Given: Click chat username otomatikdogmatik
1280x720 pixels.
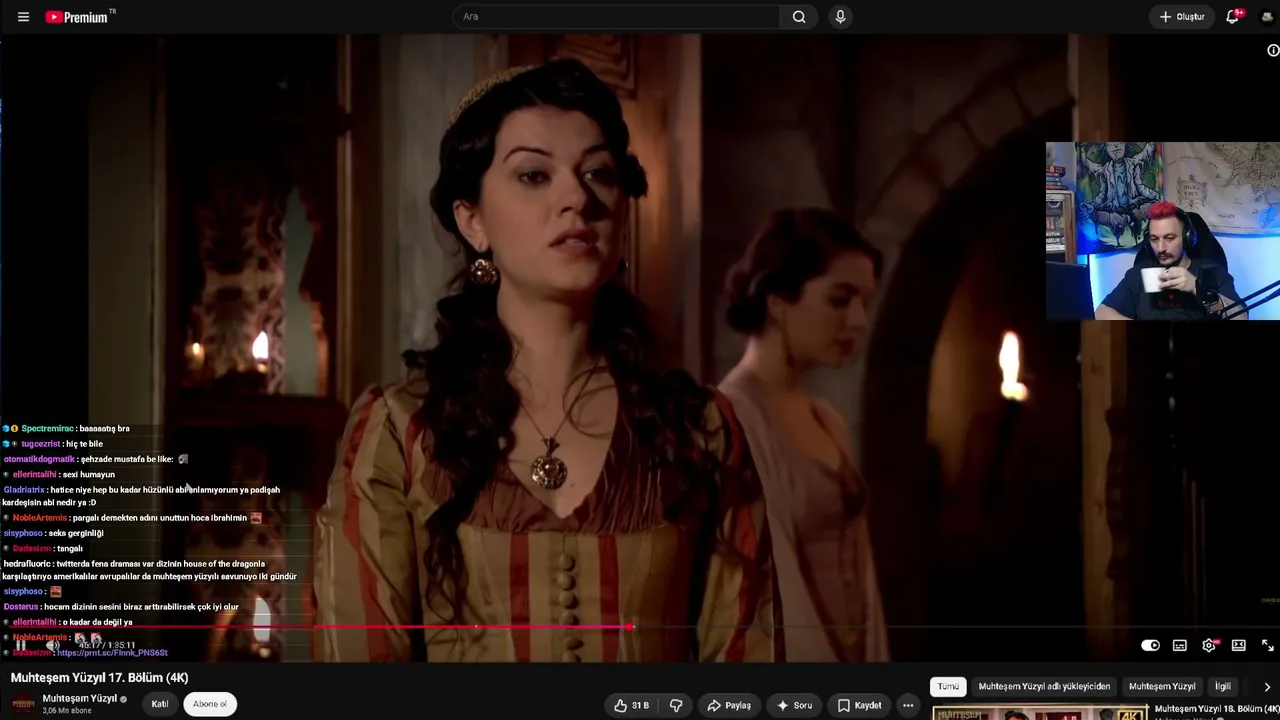Looking at the screenshot, I should click(39, 460).
